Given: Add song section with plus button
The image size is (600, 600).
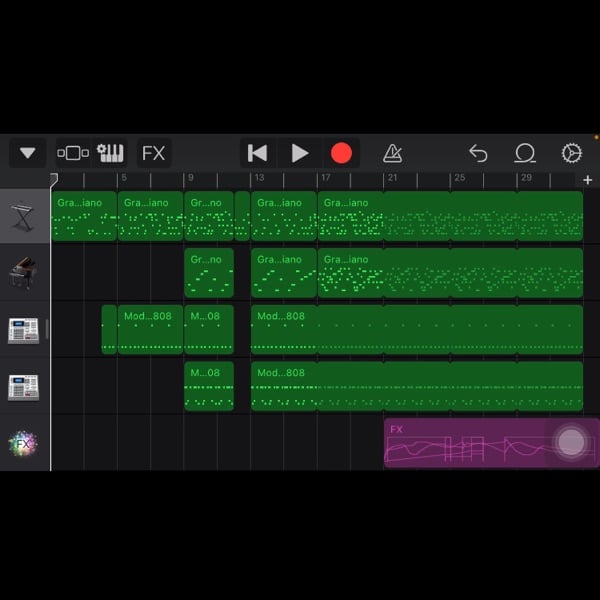Looking at the screenshot, I should pyautogui.click(x=587, y=180).
